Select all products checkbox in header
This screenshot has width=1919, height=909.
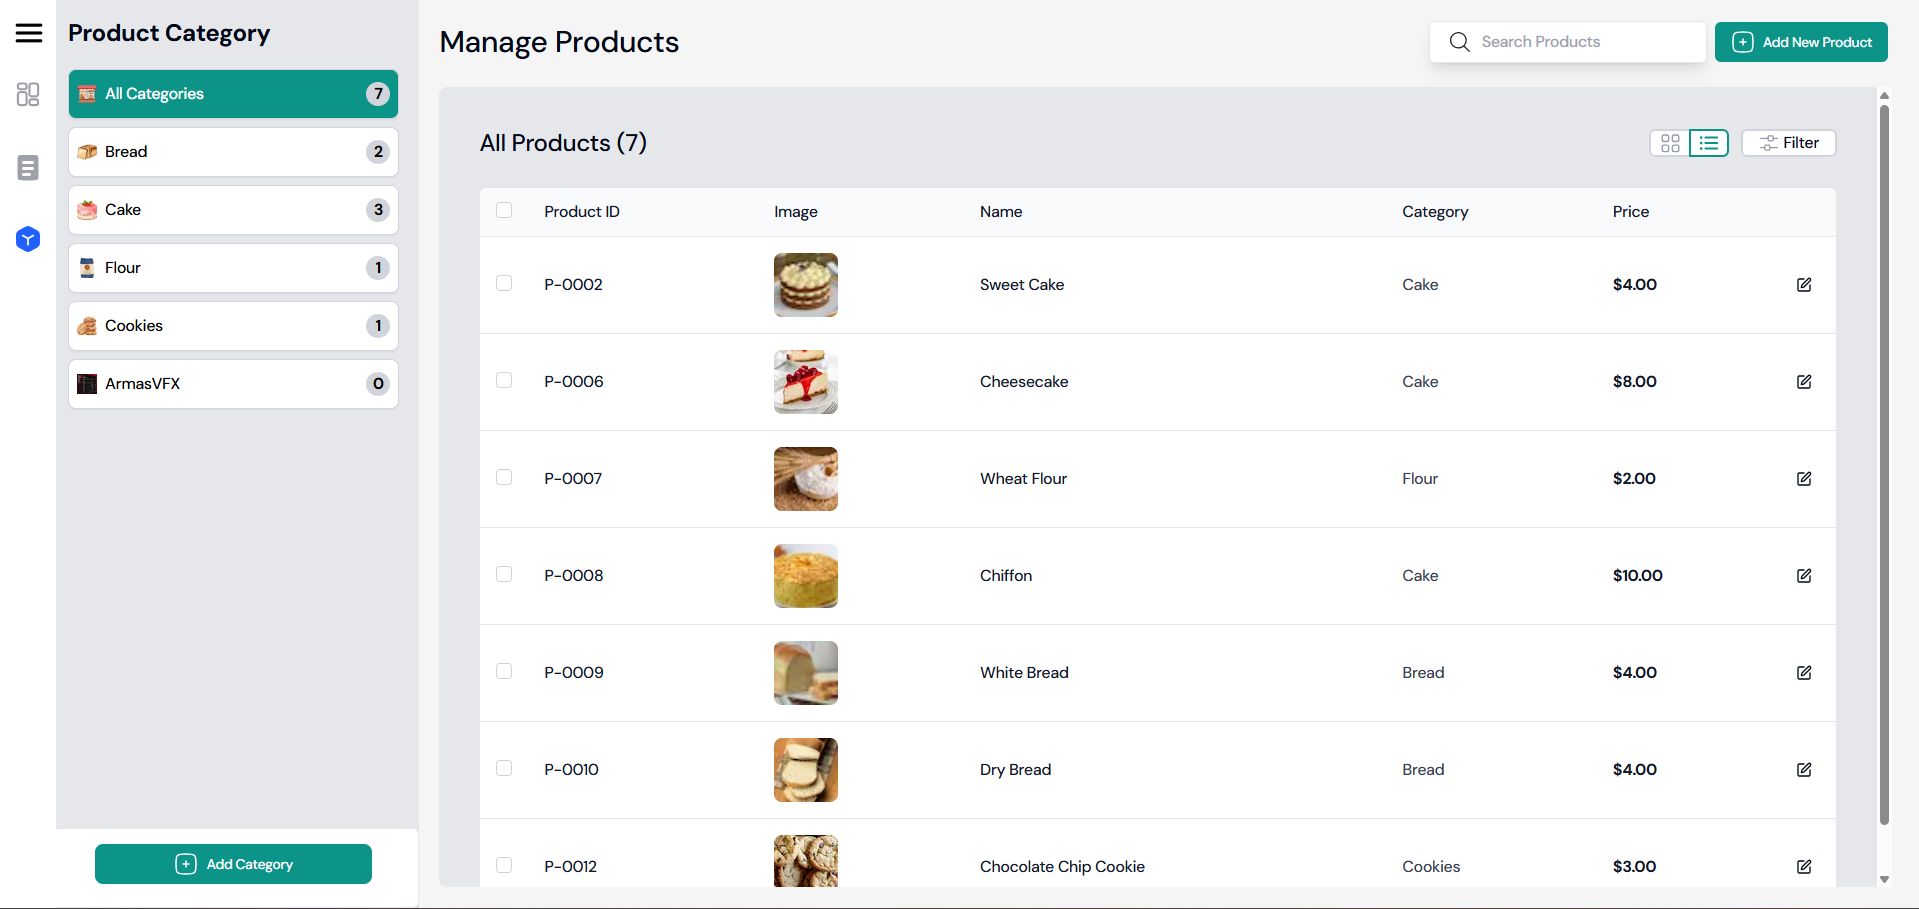tap(504, 210)
